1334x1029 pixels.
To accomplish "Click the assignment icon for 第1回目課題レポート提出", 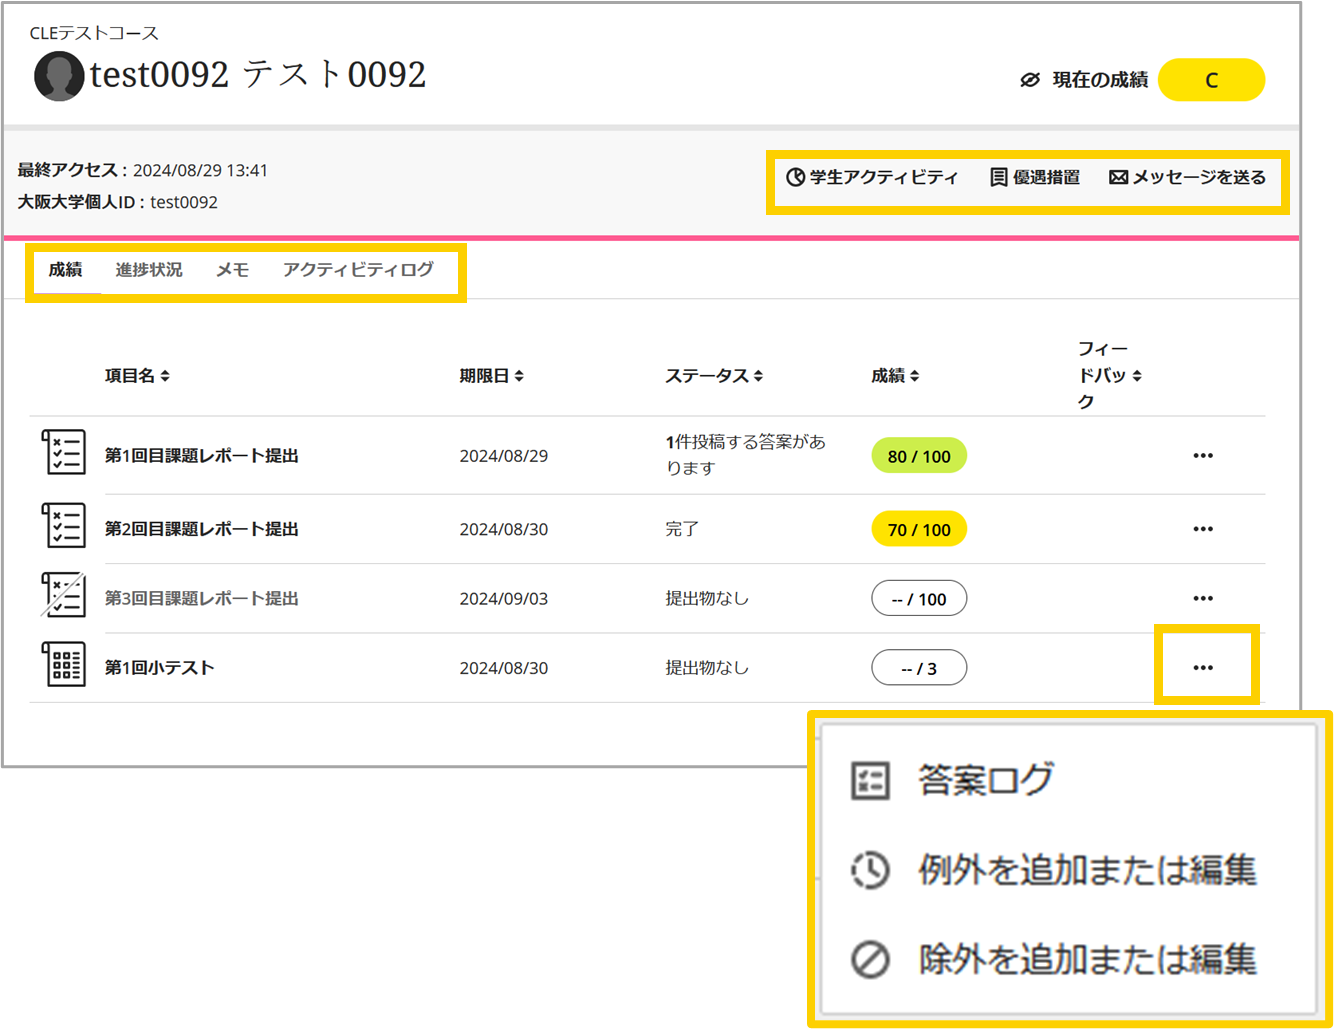I will [x=64, y=452].
